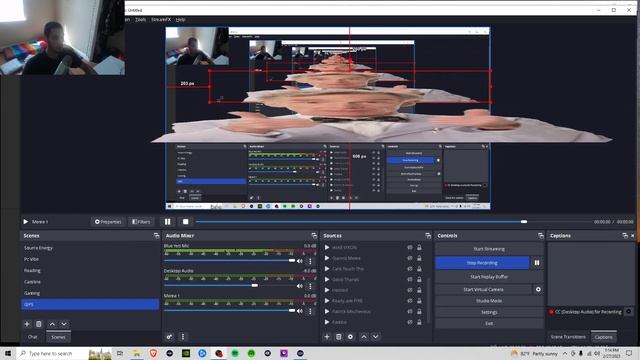Open virtual camera configuration gear
This screenshot has height=360, width=640.
pyautogui.click(x=538, y=289)
